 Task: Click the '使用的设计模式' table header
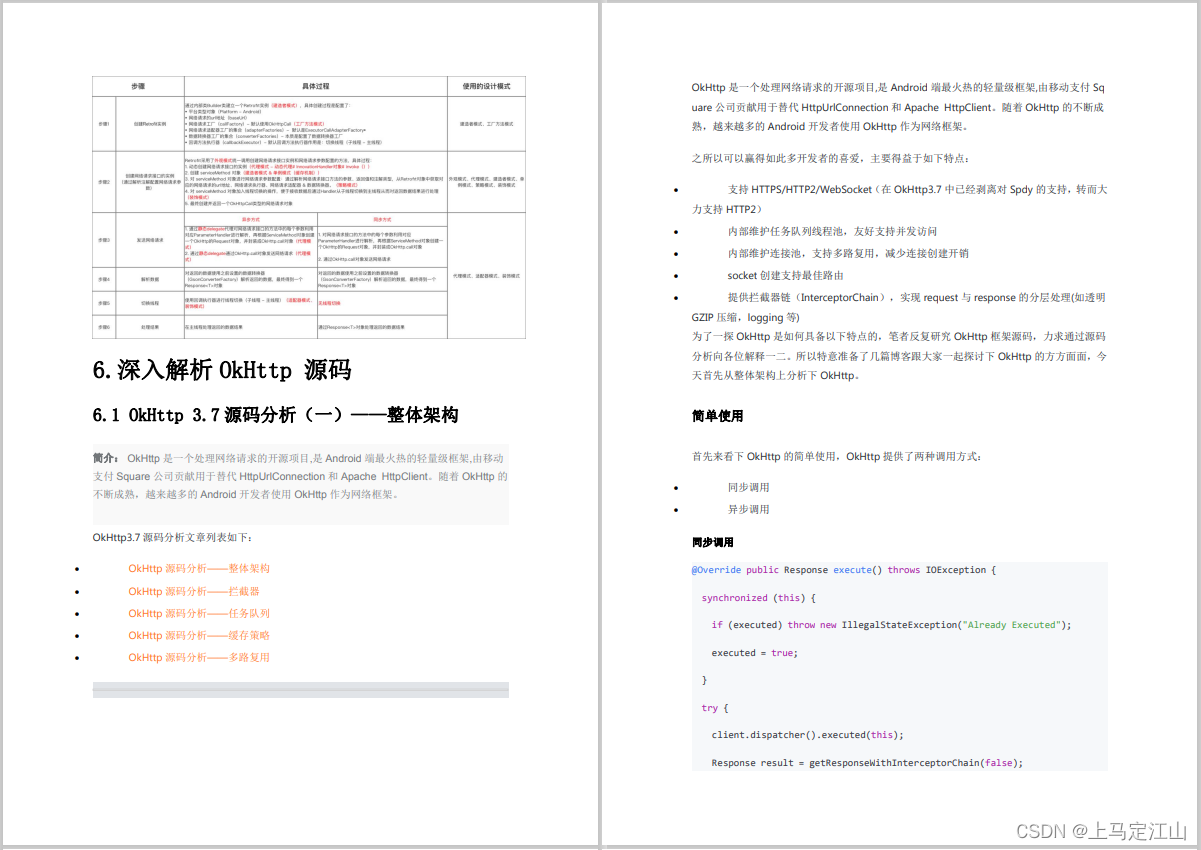point(486,87)
